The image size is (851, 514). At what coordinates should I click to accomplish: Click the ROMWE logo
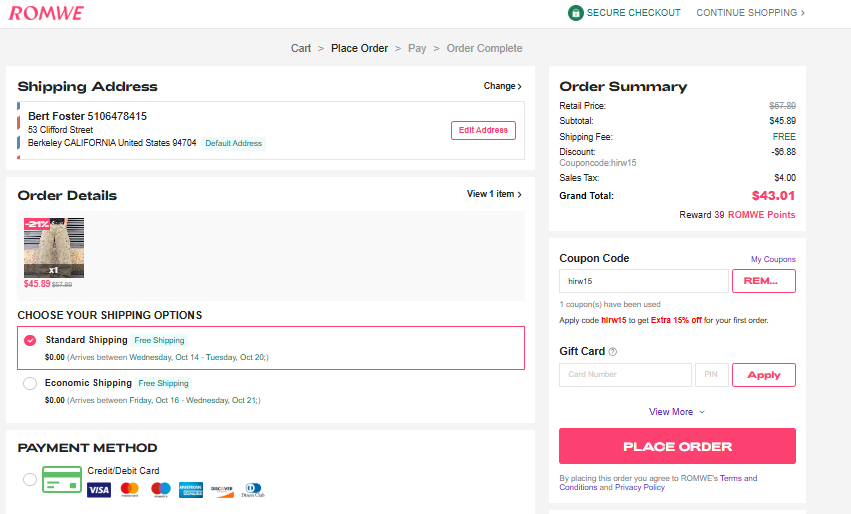coord(46,14)
